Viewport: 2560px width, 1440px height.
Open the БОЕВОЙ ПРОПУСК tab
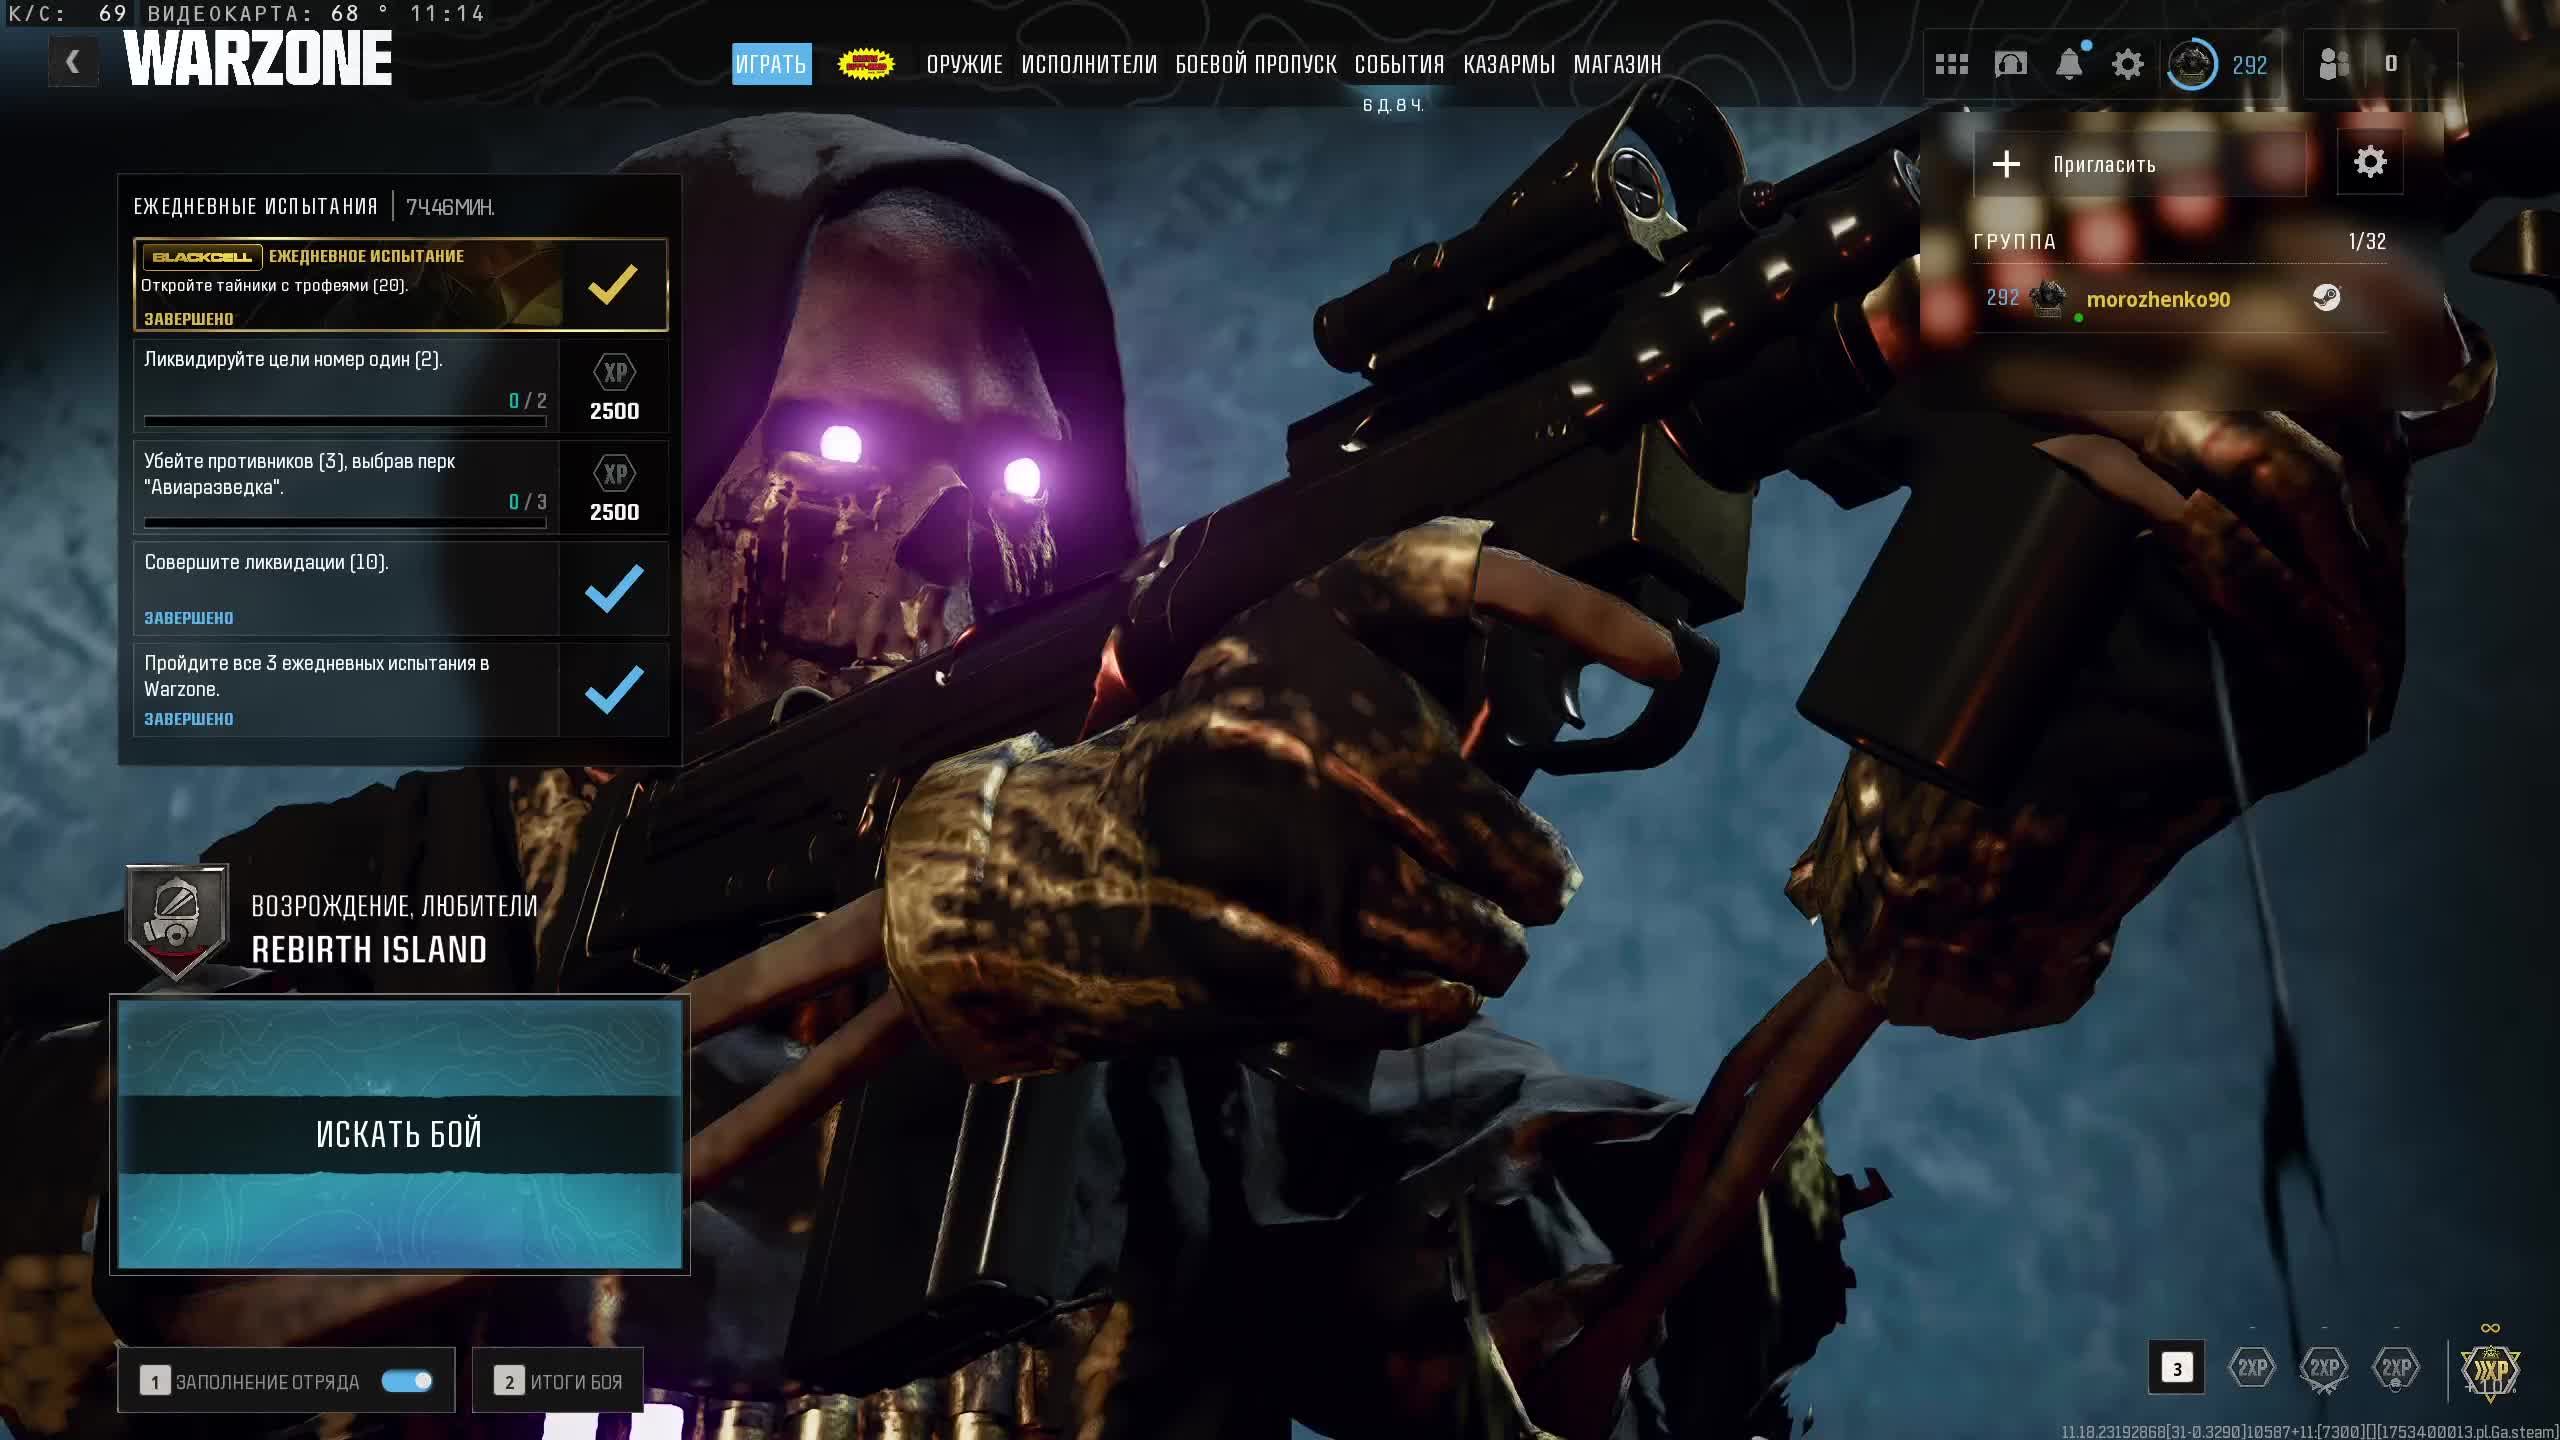1255,64
